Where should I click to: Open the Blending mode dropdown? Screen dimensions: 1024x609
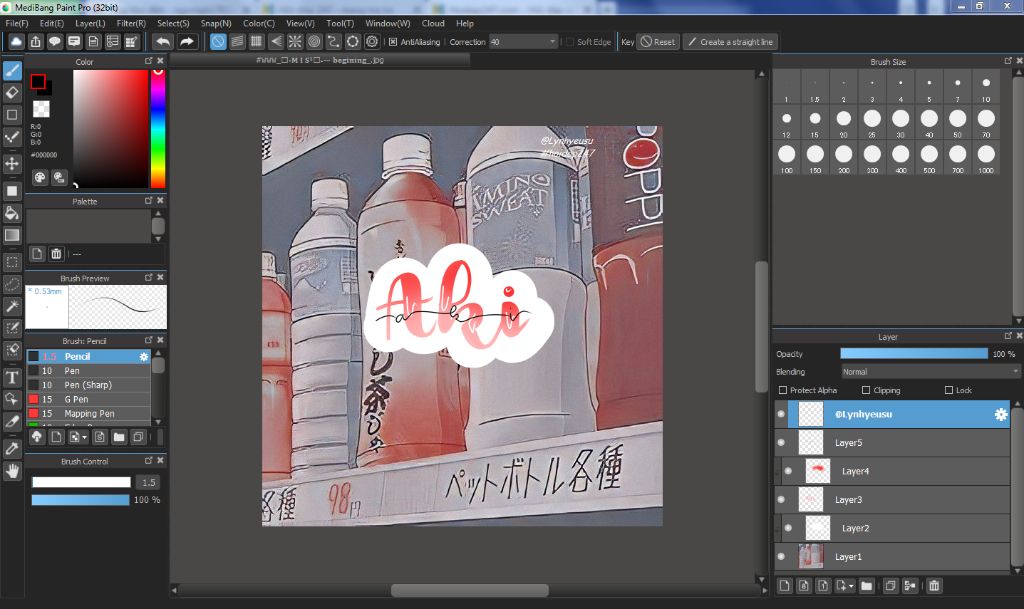point(929,371)
